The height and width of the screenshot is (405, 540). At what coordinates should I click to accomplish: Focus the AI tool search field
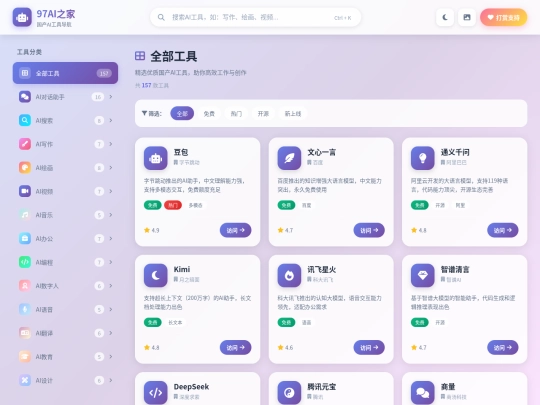(x=256, y=17)
